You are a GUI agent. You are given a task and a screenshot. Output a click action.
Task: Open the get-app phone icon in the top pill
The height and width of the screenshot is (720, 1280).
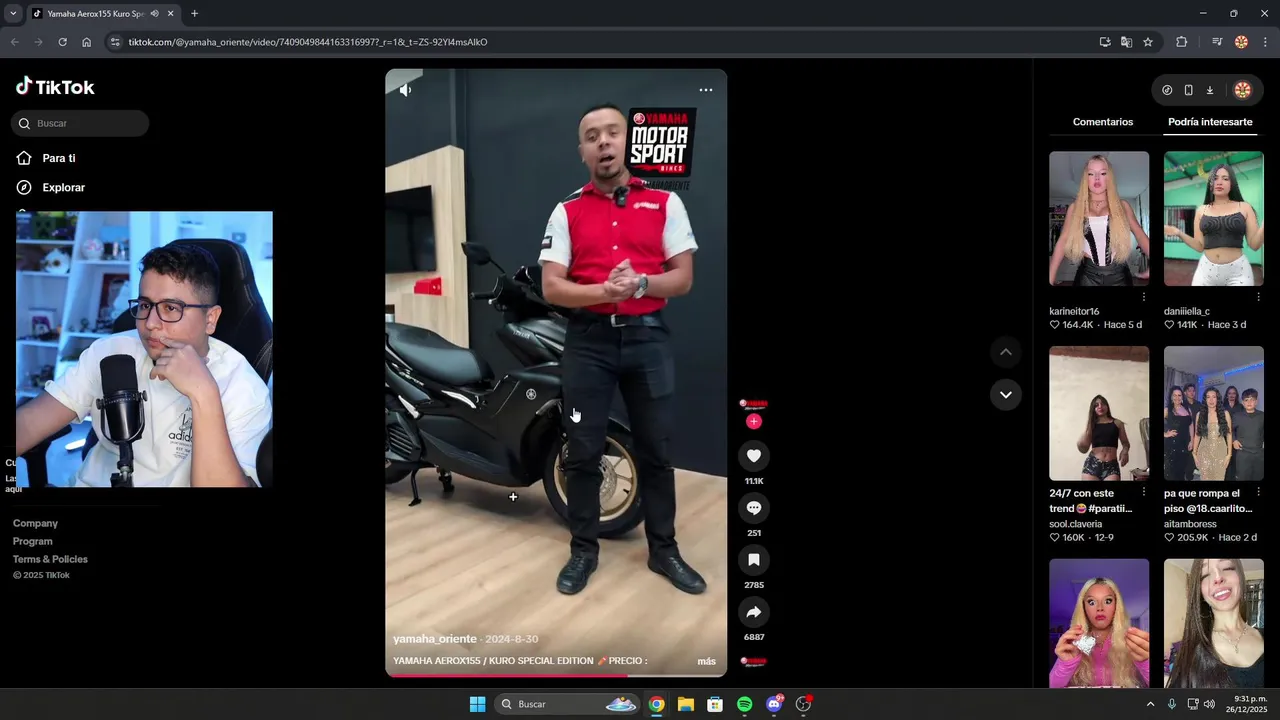1188,90
